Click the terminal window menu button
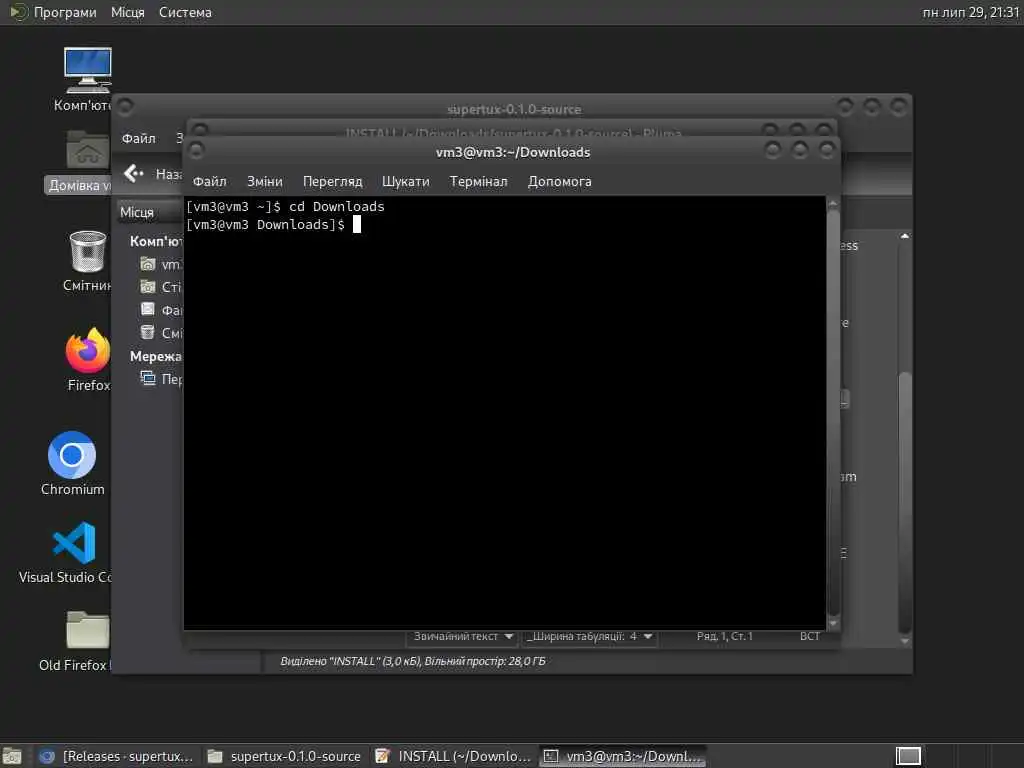 point(196,150)
